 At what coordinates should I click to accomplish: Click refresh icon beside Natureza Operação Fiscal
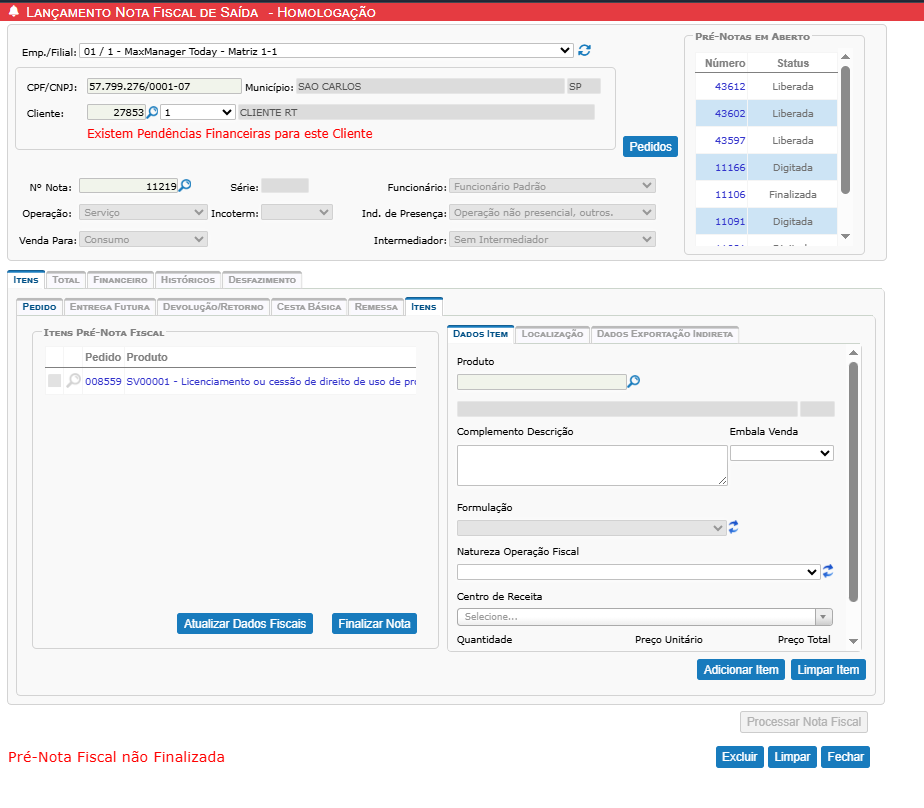click(x=828, y=571)
